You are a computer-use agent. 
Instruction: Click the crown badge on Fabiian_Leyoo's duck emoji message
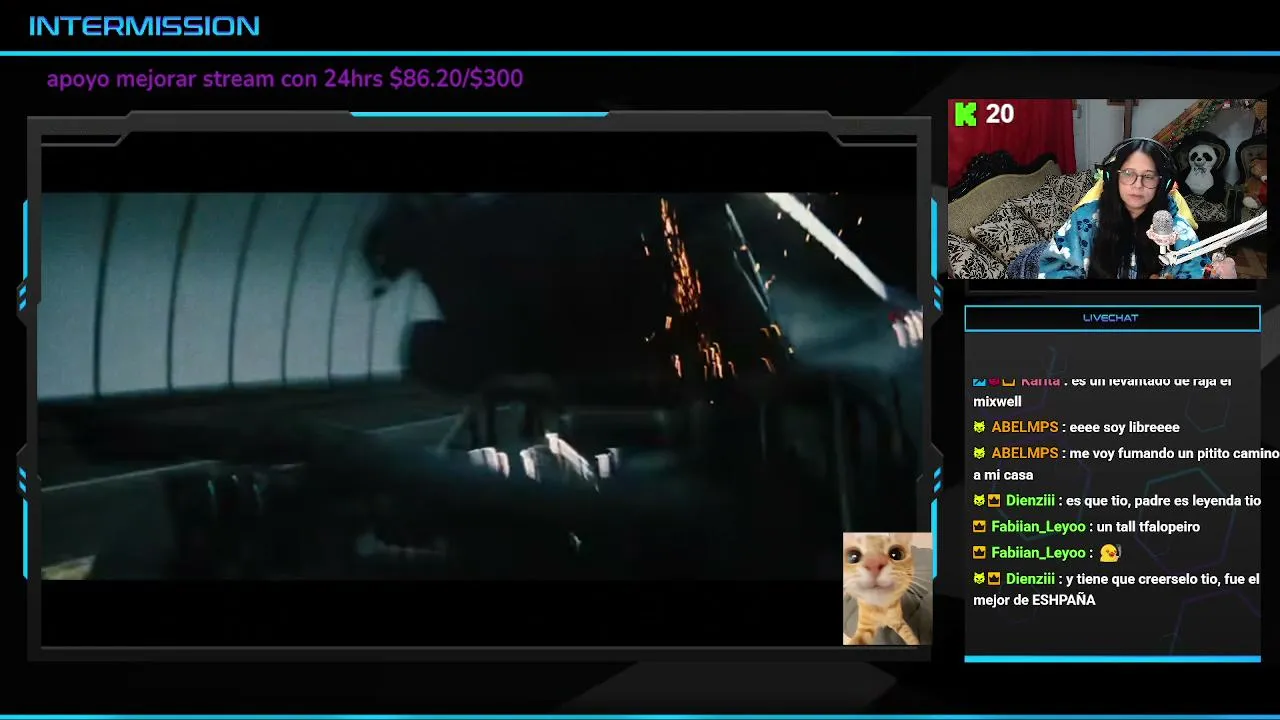click(x=979, y=553)
